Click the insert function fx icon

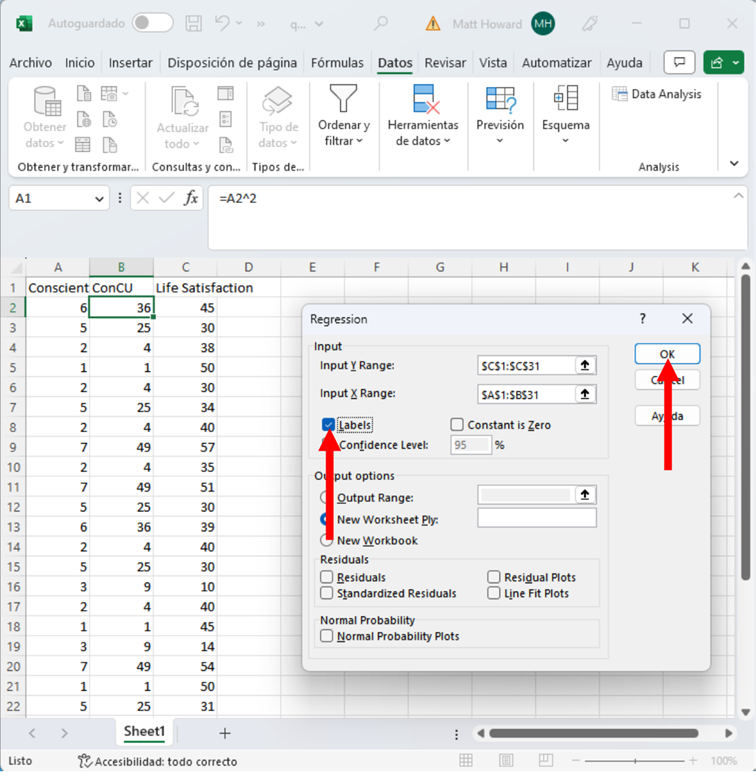(x=191, y=198)
